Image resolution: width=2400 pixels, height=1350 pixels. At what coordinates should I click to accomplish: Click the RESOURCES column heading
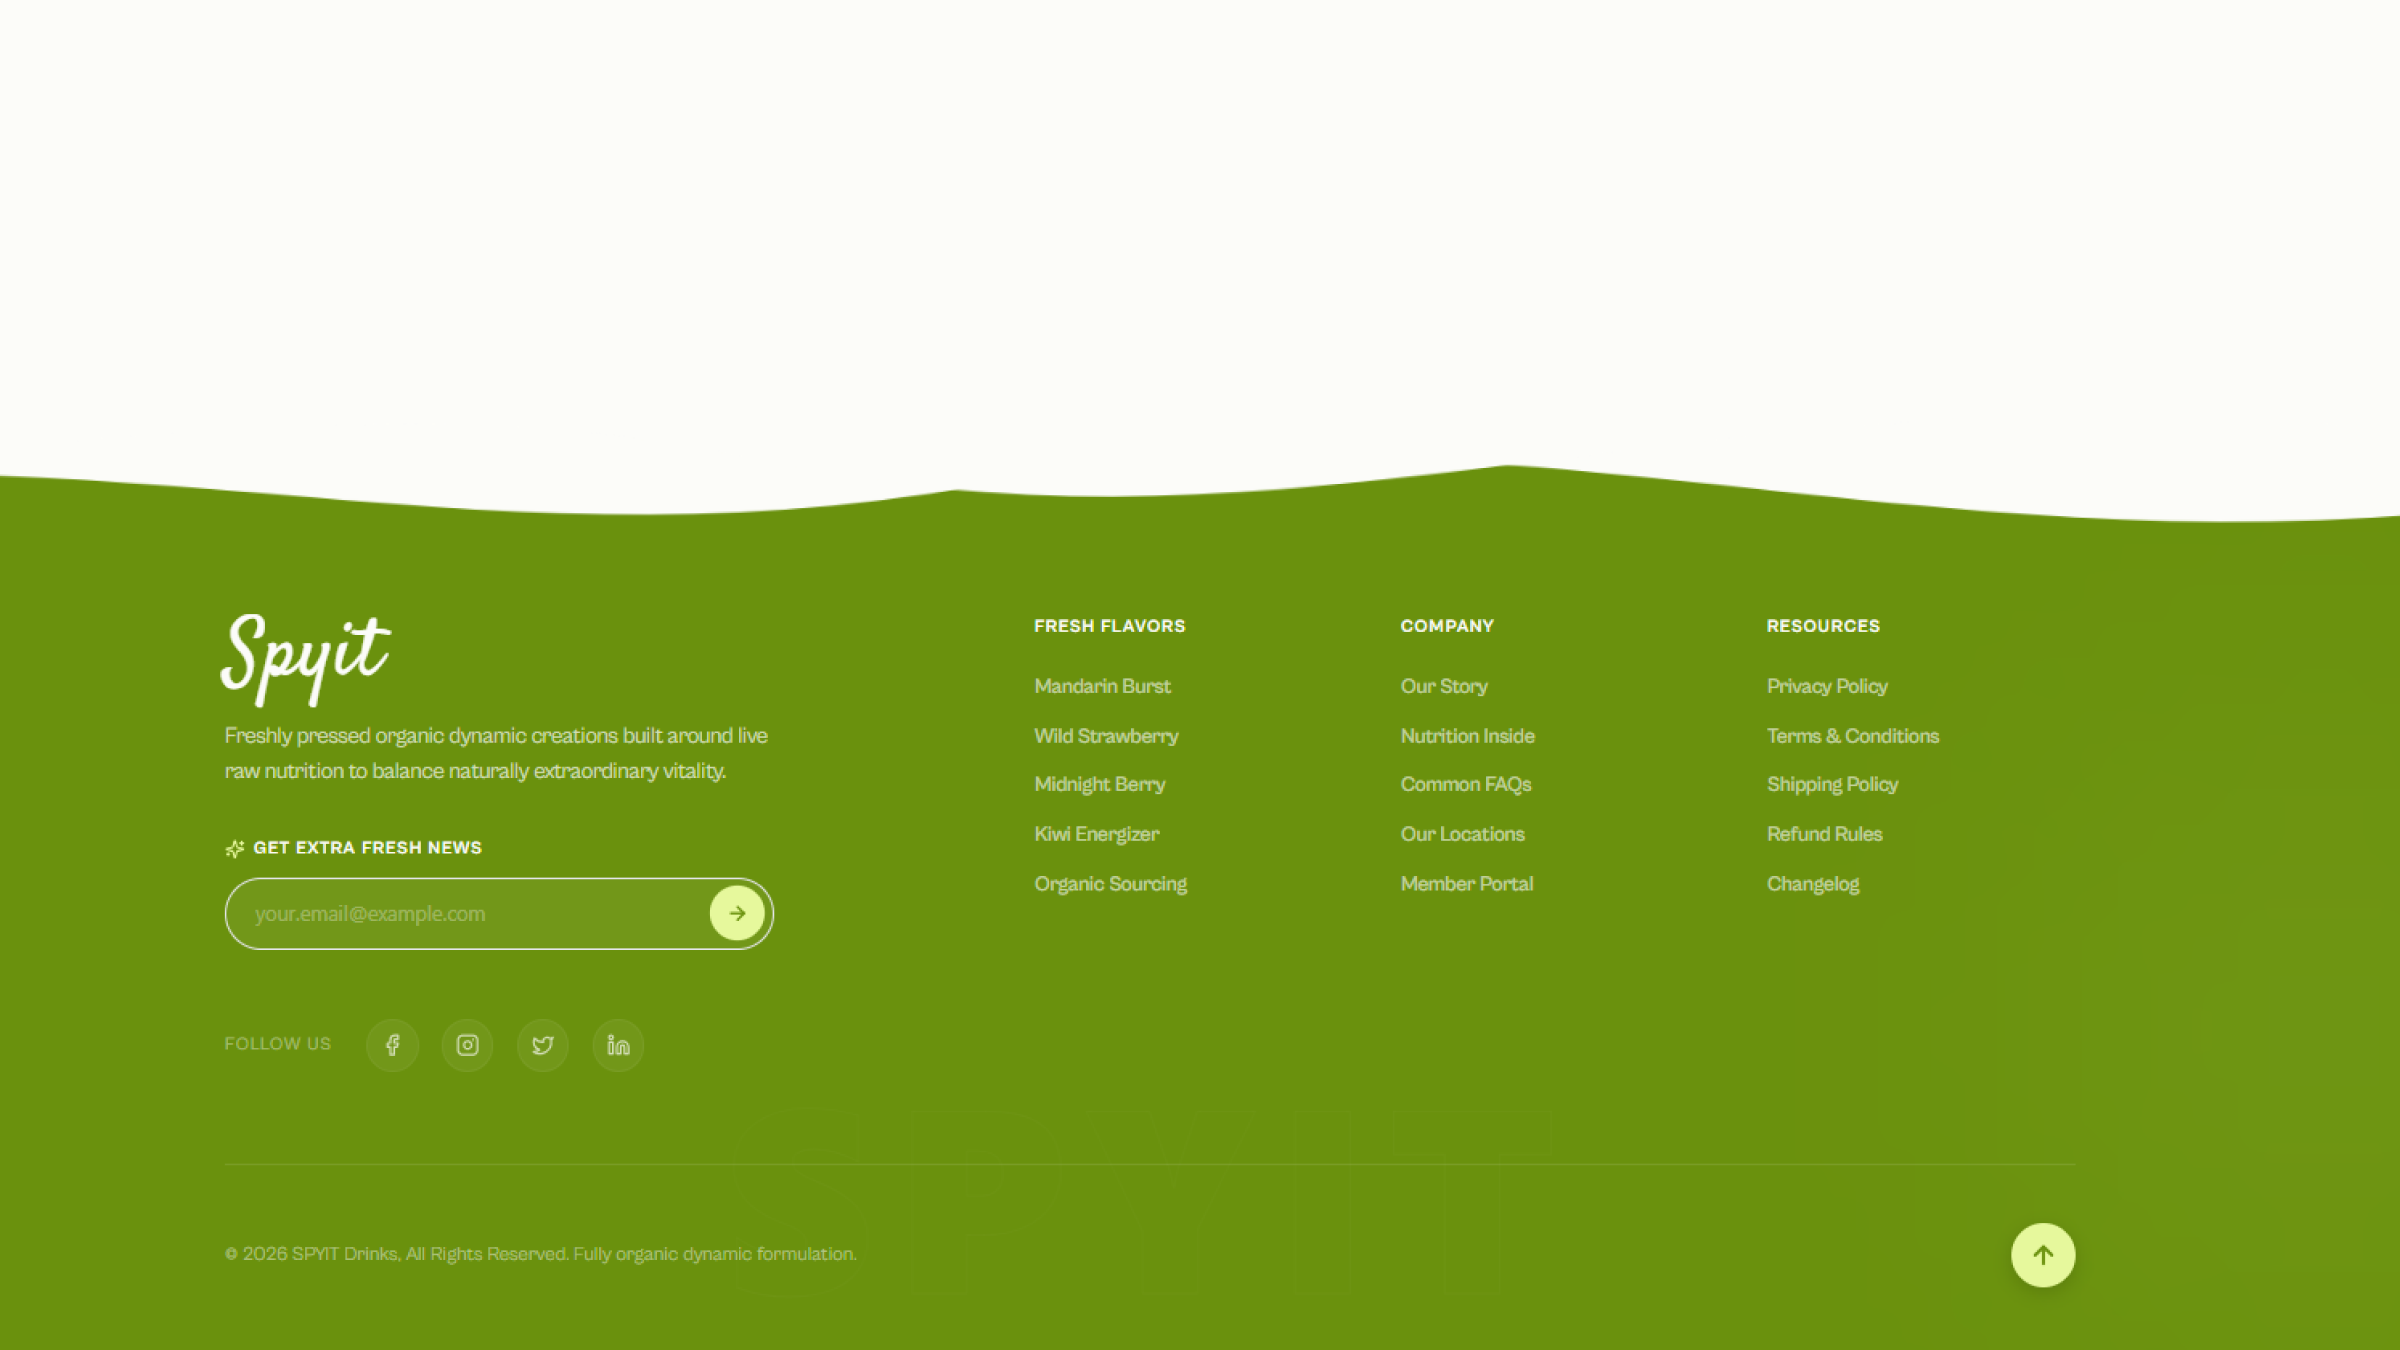click(1823, 626)
